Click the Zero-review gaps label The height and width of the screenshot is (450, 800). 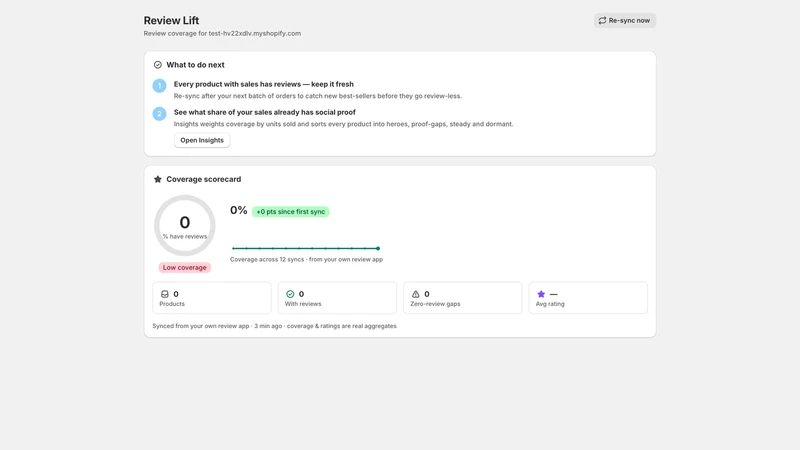pos(435,304)
